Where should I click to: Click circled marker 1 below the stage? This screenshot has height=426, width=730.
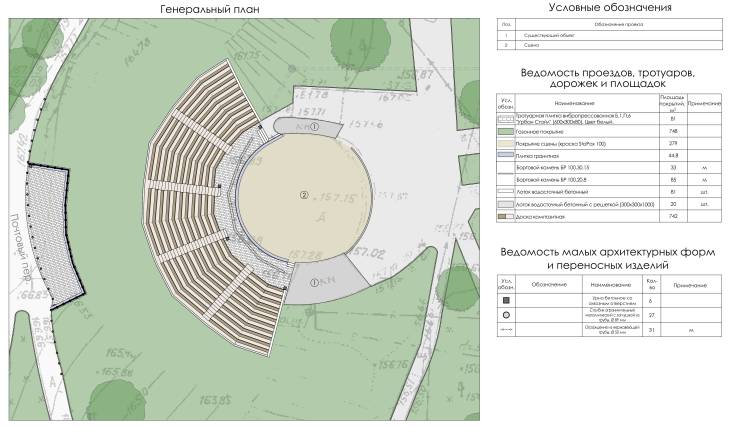point(315,283)
